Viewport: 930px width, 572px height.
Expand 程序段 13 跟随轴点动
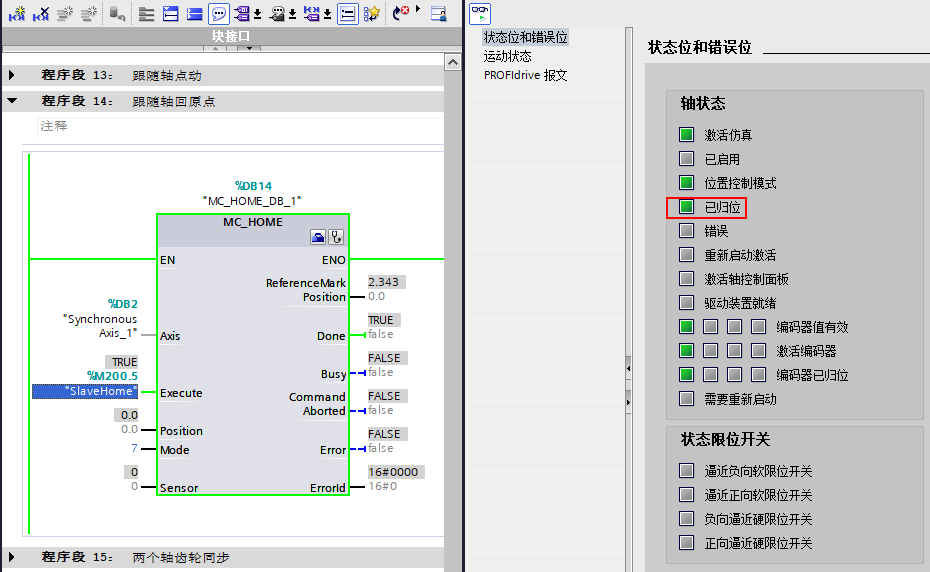pyautogui.click(x=12, y=75)
